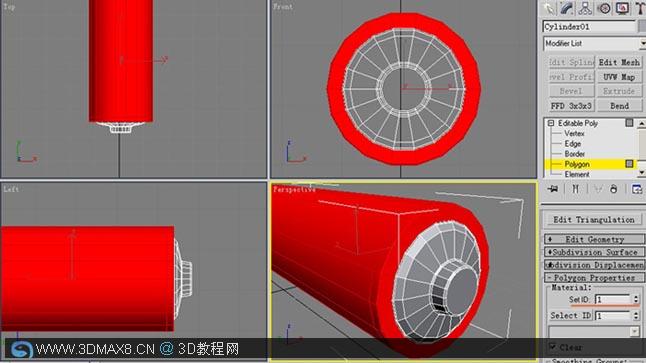This screenshot has width=646, height=363.
Task: Select Vertex sub-object level
Action: point(574,133)
